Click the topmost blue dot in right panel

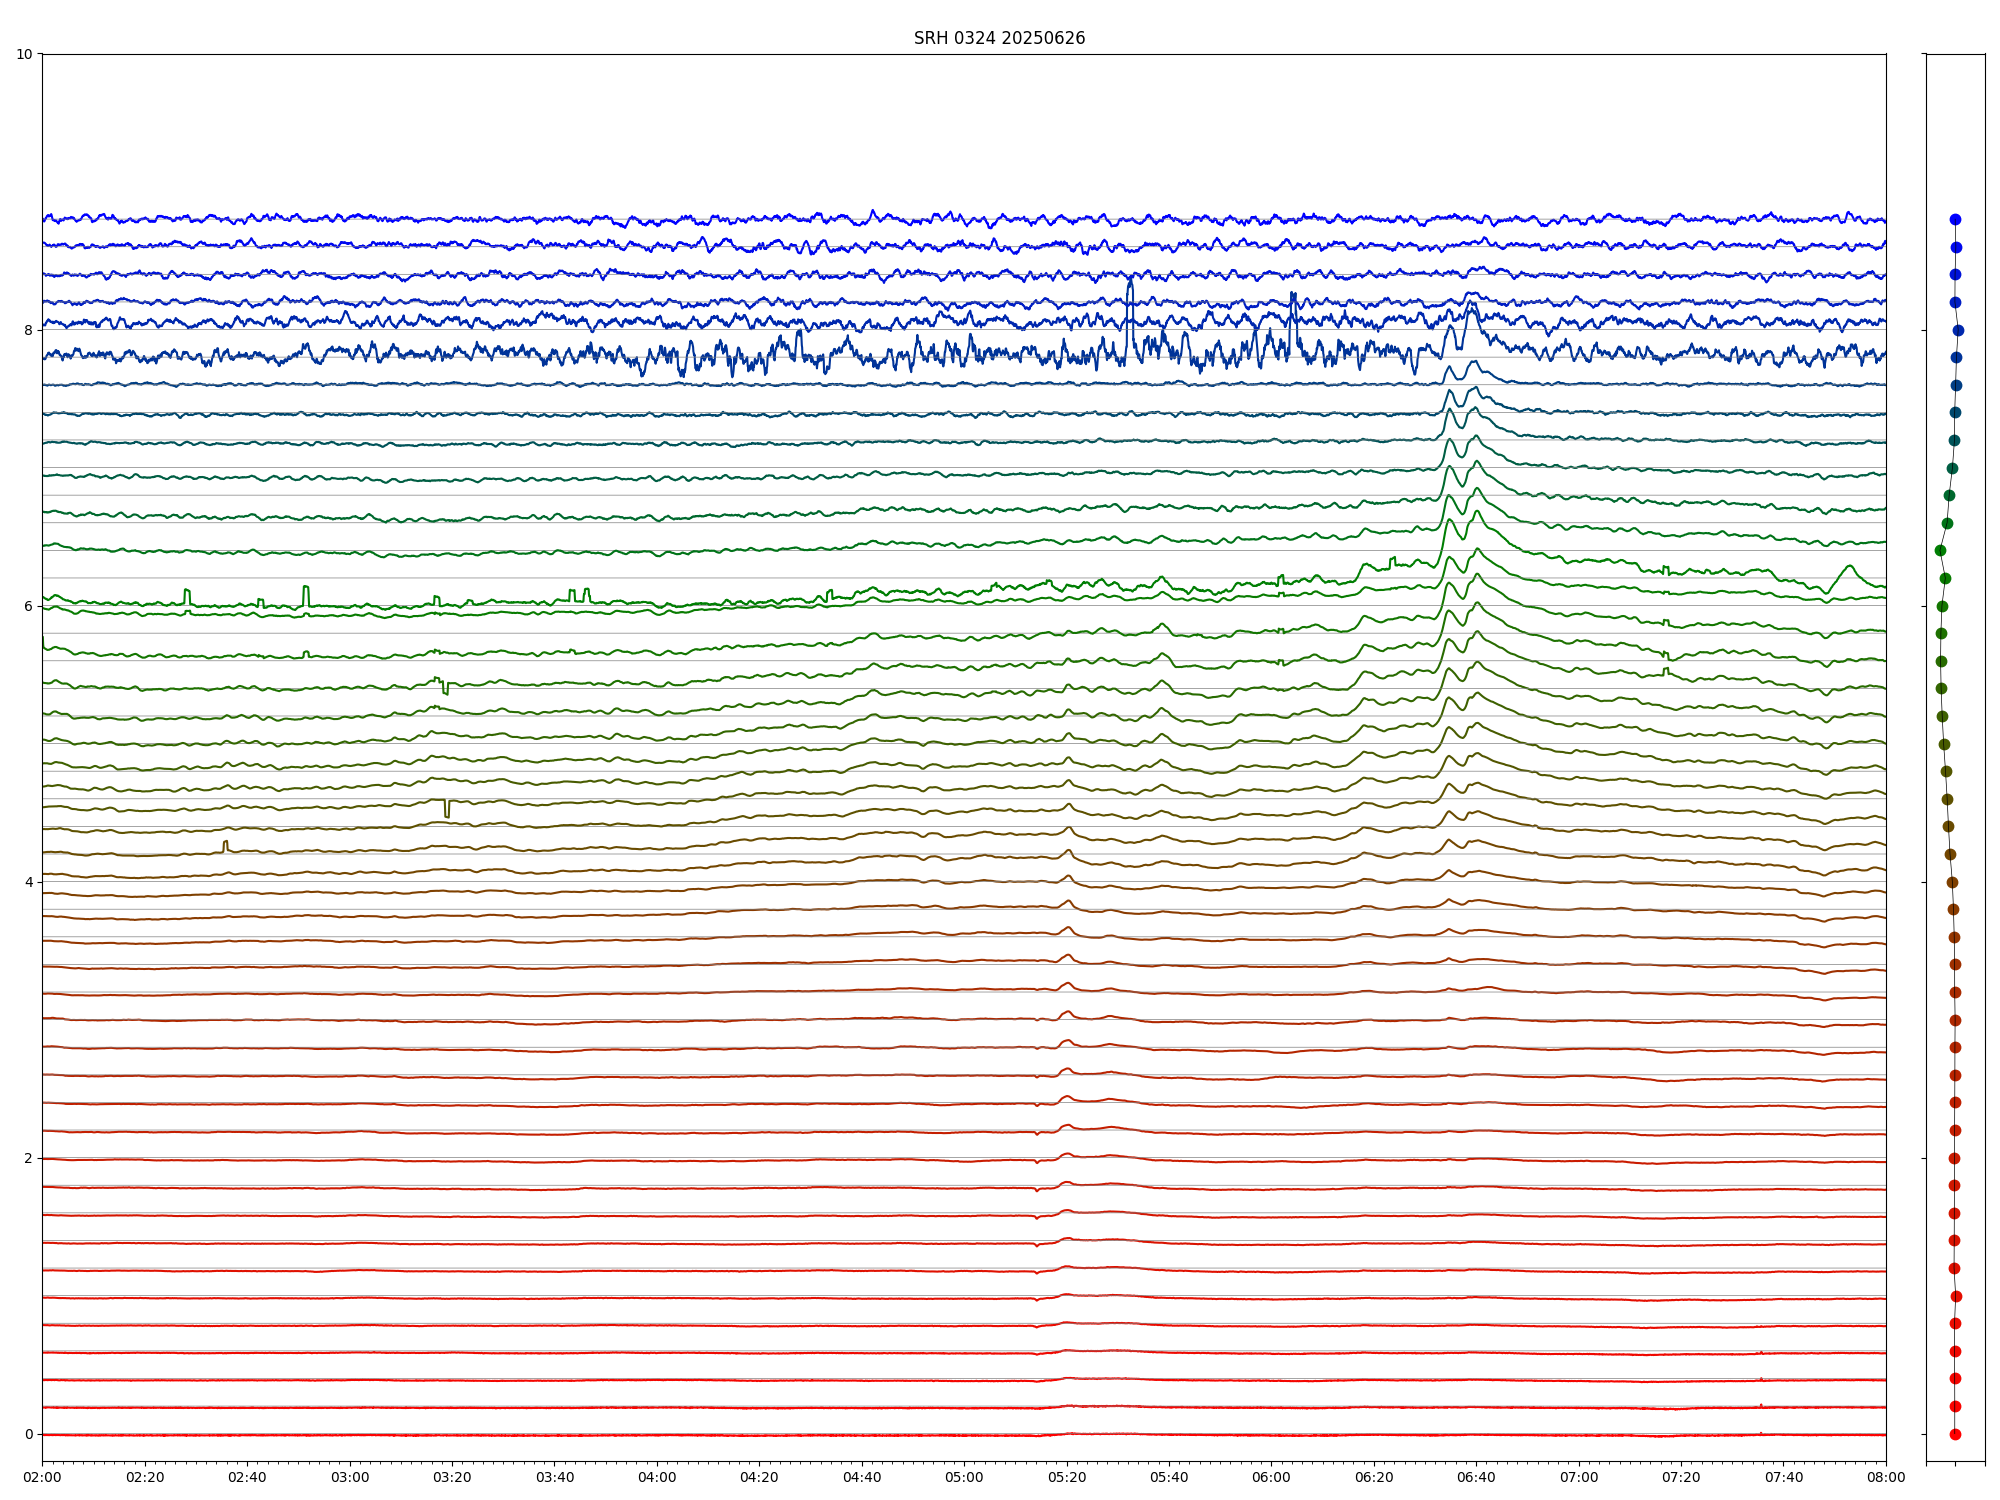[x=1955, y=220]
